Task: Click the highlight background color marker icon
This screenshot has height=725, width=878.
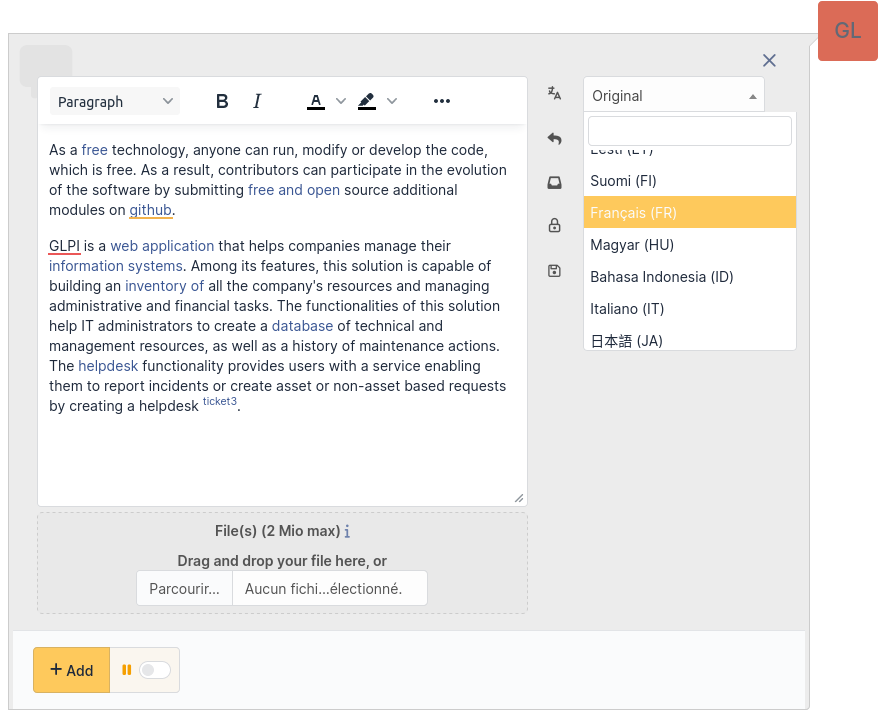Action: [x=366, y=101]
